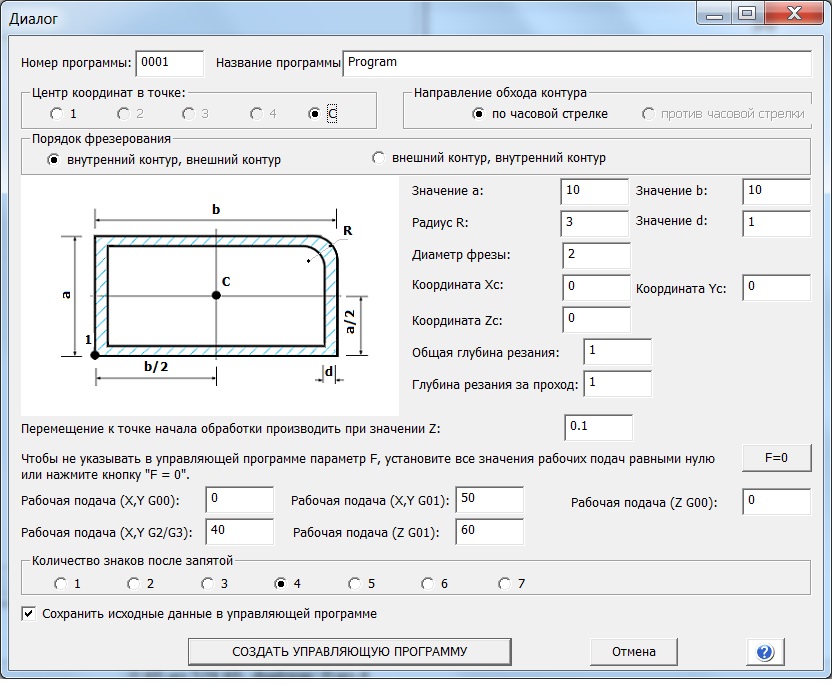The height and width of the screenshot is (685, 838).
Task: Click the Координата Zc input field
Action: coord(596,320)
